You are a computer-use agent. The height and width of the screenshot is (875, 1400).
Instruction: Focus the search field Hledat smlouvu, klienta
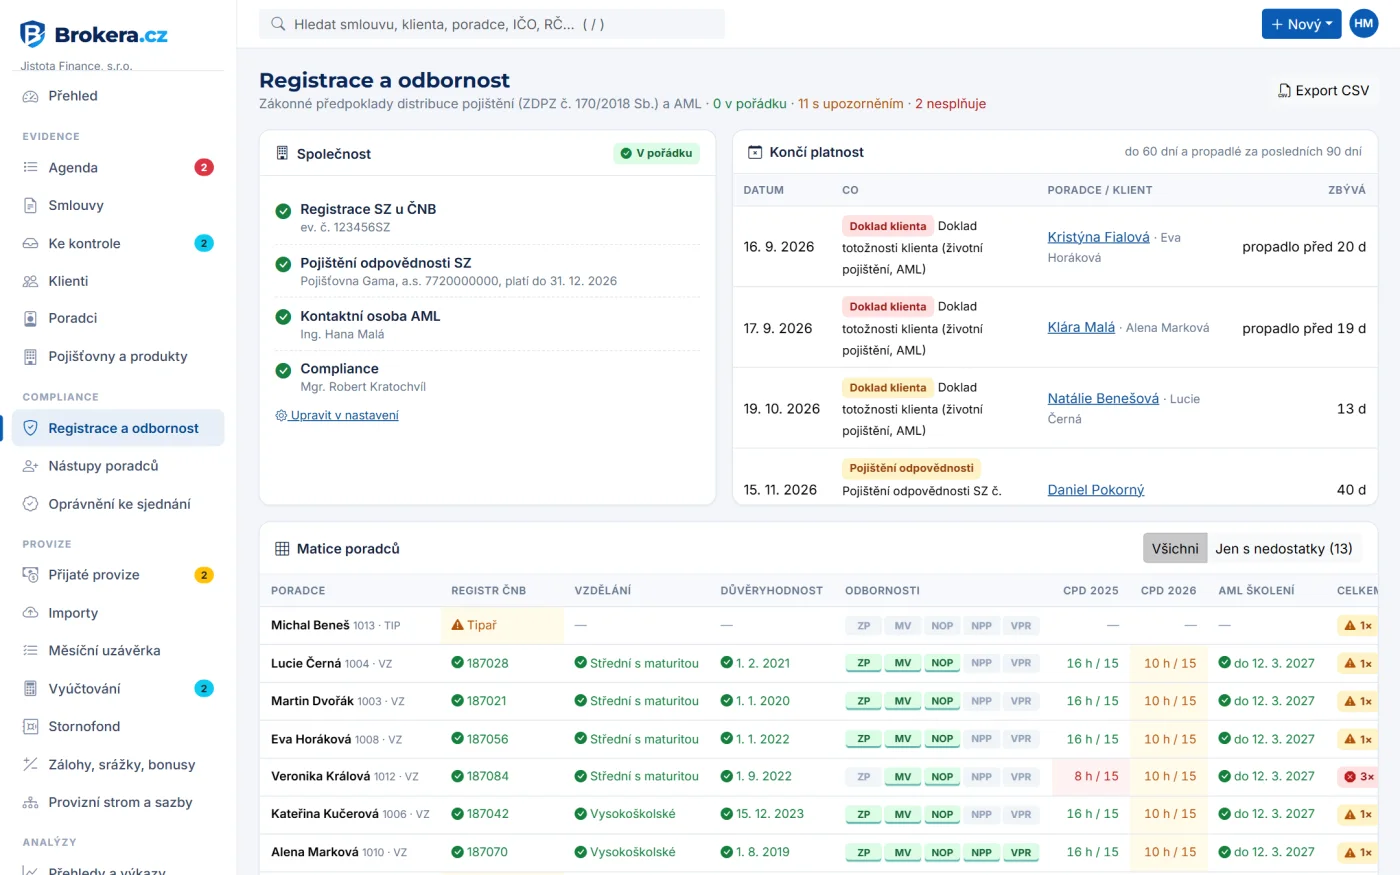pos(492,24)
